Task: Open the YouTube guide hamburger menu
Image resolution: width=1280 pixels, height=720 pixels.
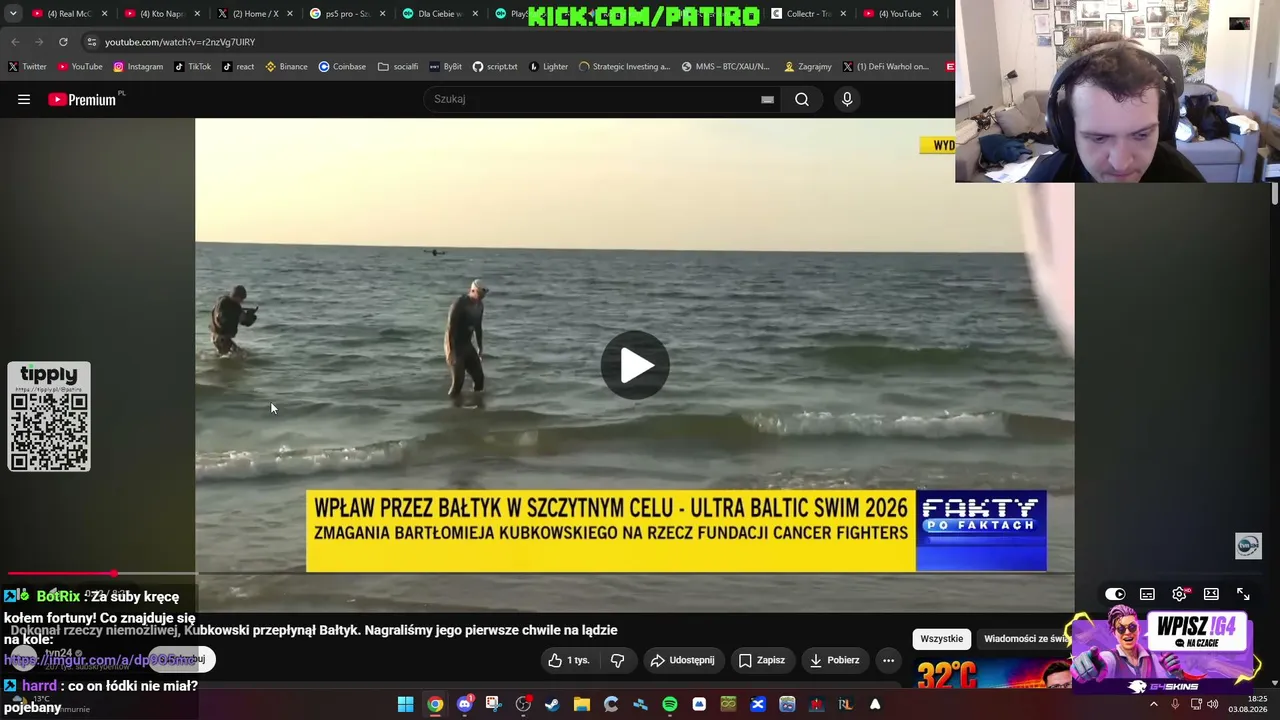Action: pos(24,99)
